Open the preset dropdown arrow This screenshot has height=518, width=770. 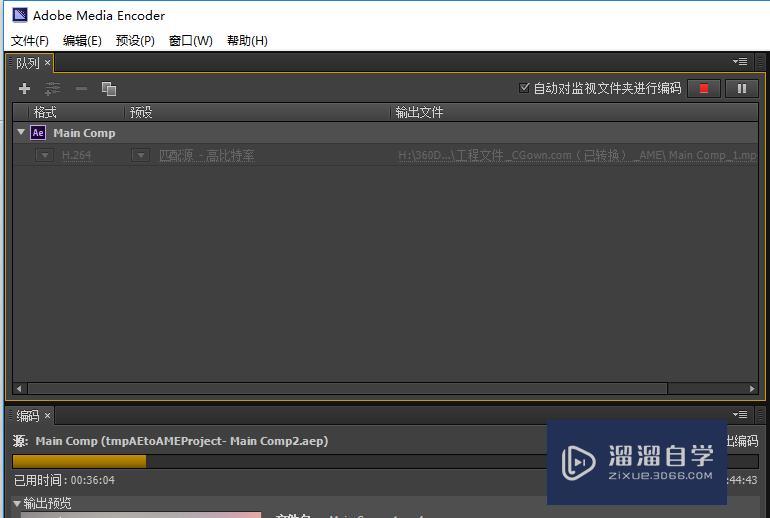[x=140, y=155]
